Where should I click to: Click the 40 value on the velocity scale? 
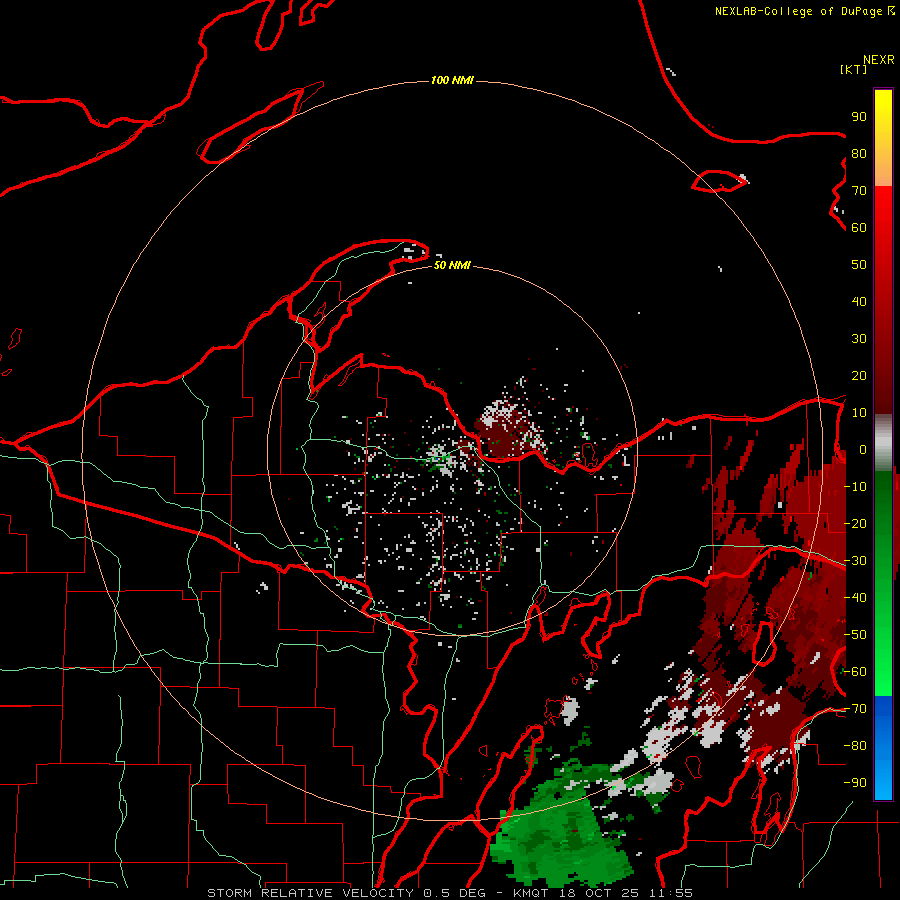[x=859, y=301]
